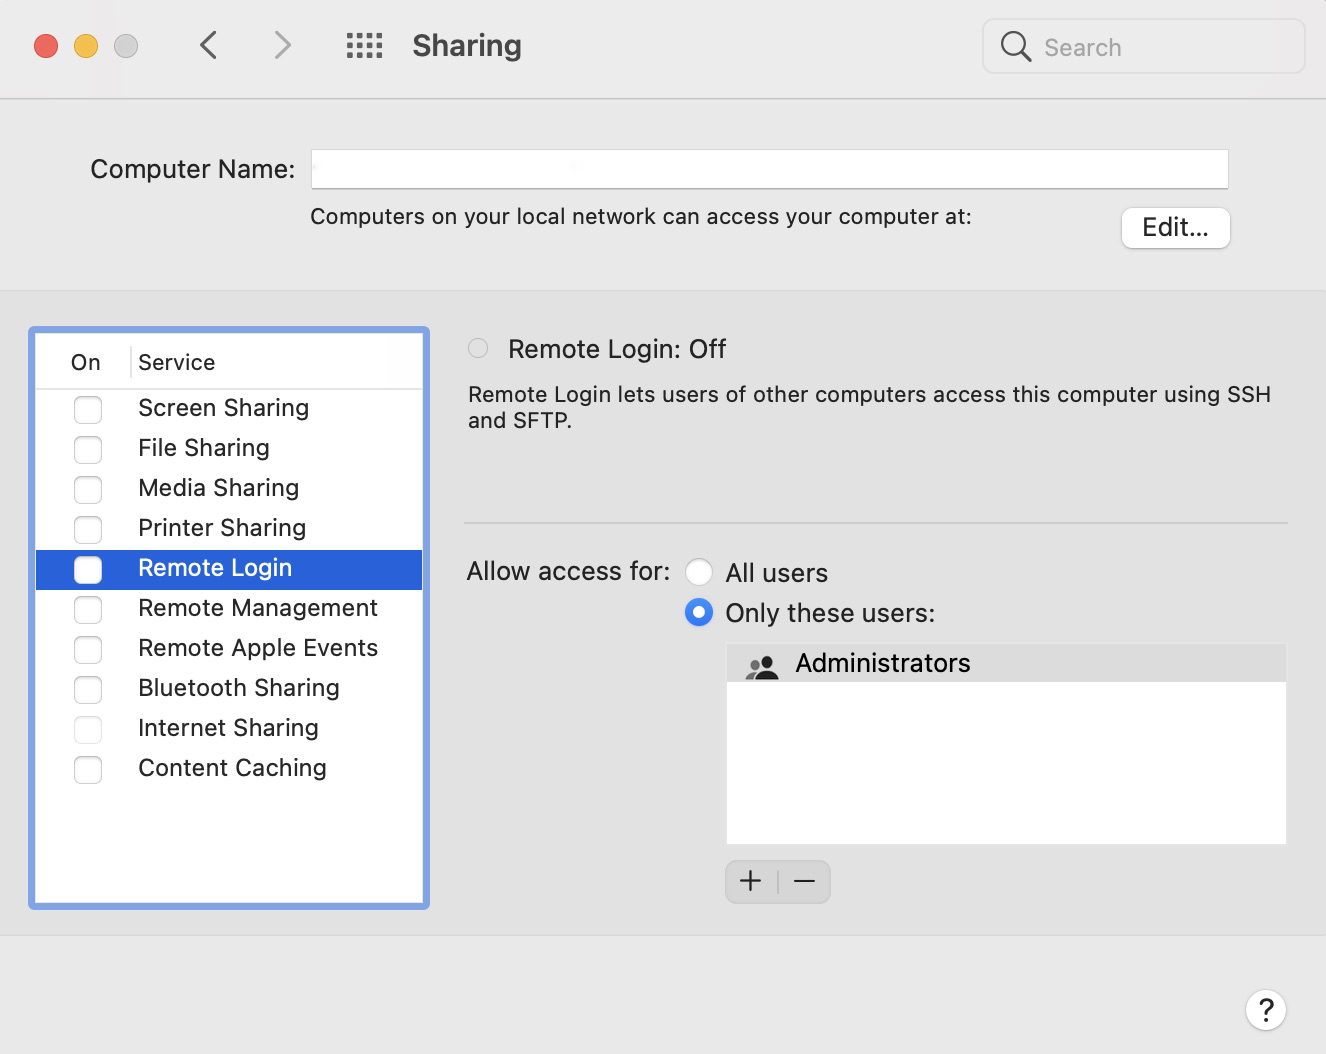Image resolution: width=1326 pixels, height=1054 pixels.
Task: Select Only these users radio button
Action: [699, 612]
